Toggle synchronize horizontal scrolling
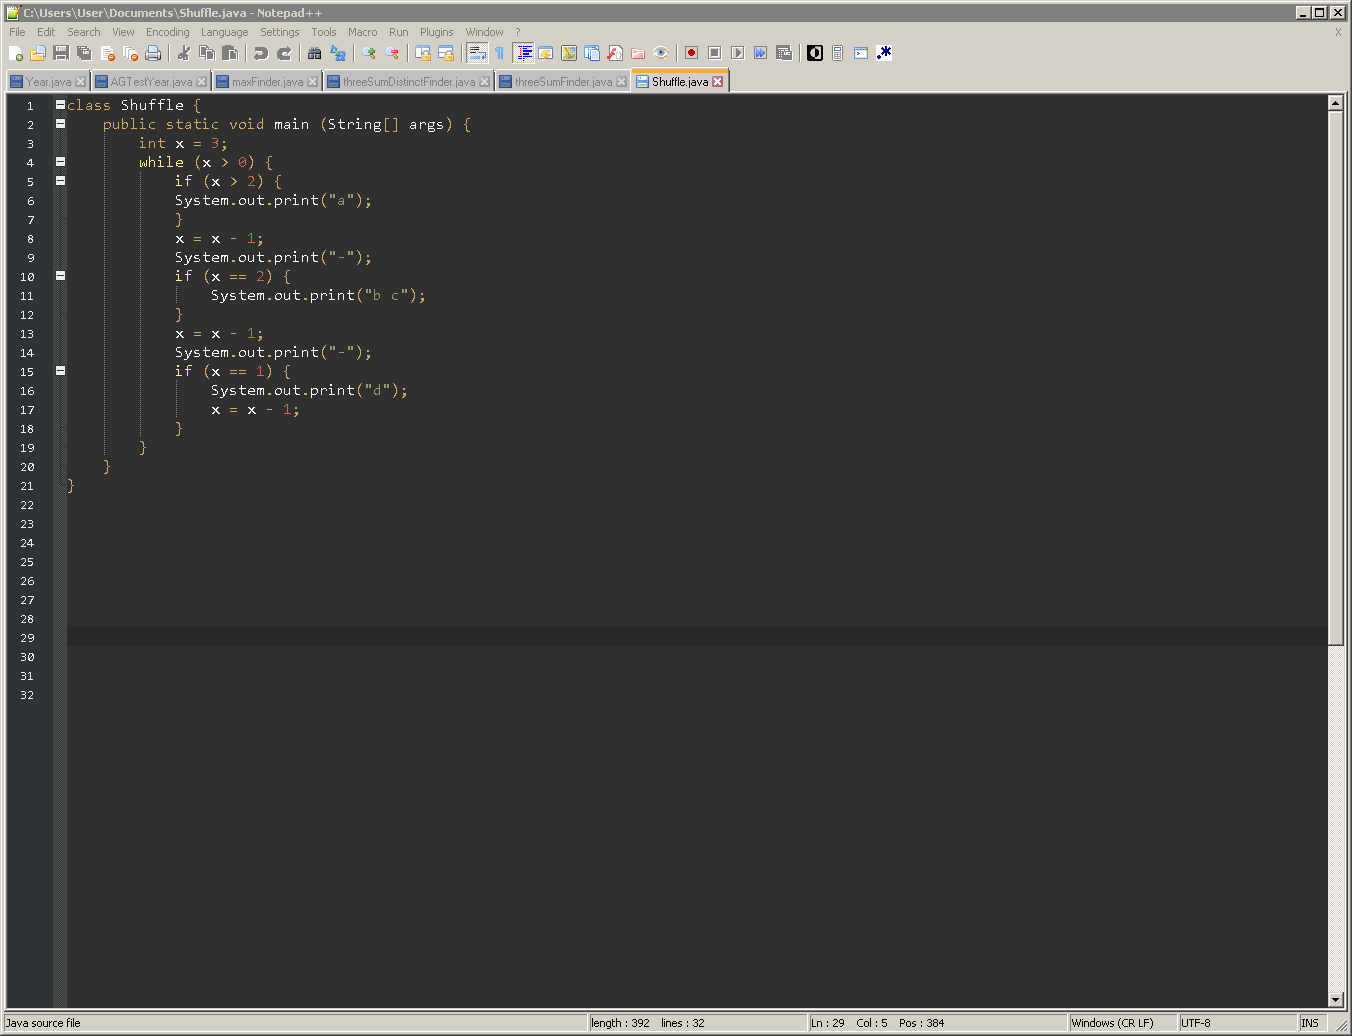 [446, 53]
